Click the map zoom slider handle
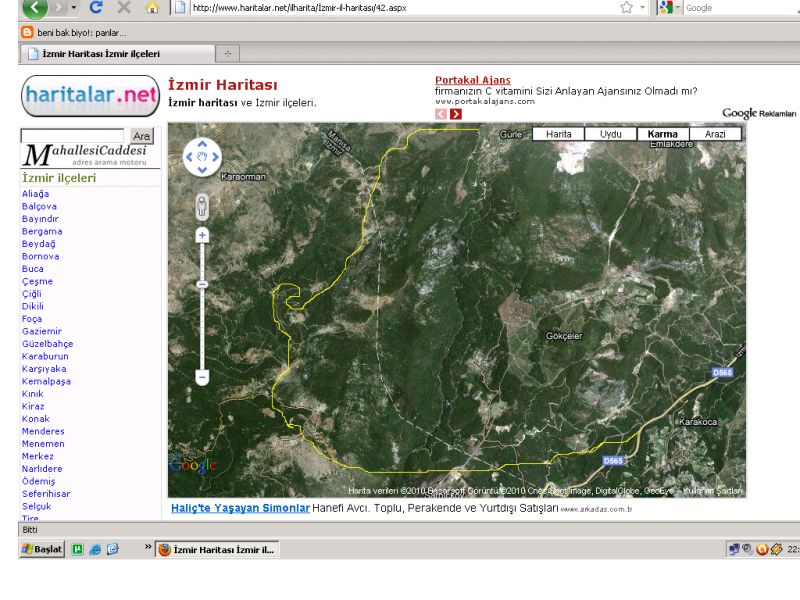Screen dimensions: 800x600 point(202,284)
